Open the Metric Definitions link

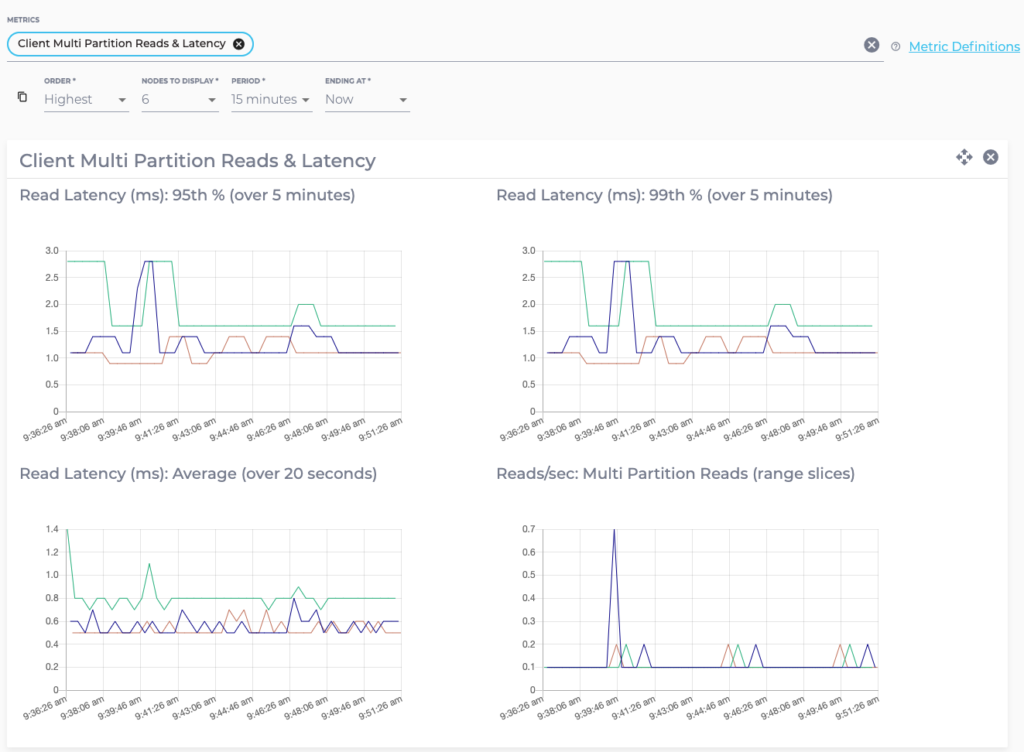pyautogui.click(x=963, y=46)
